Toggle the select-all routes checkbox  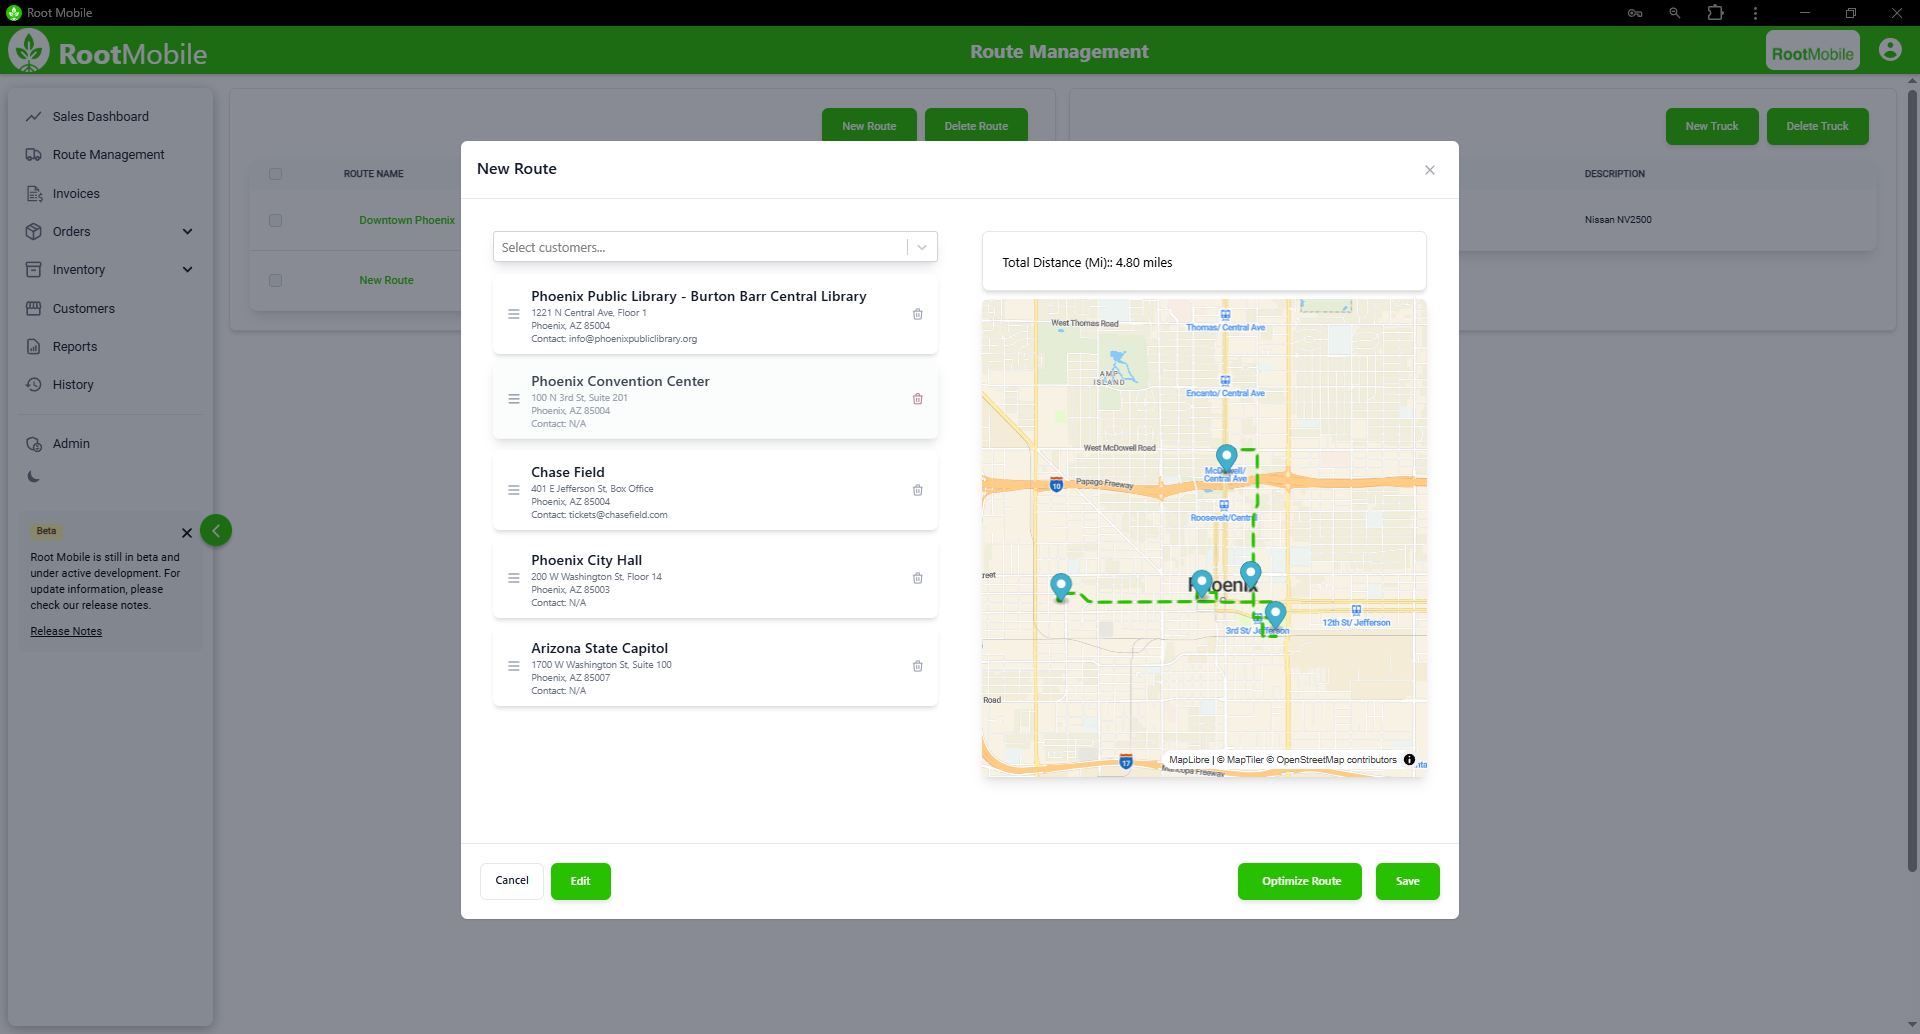coord(275,174)
